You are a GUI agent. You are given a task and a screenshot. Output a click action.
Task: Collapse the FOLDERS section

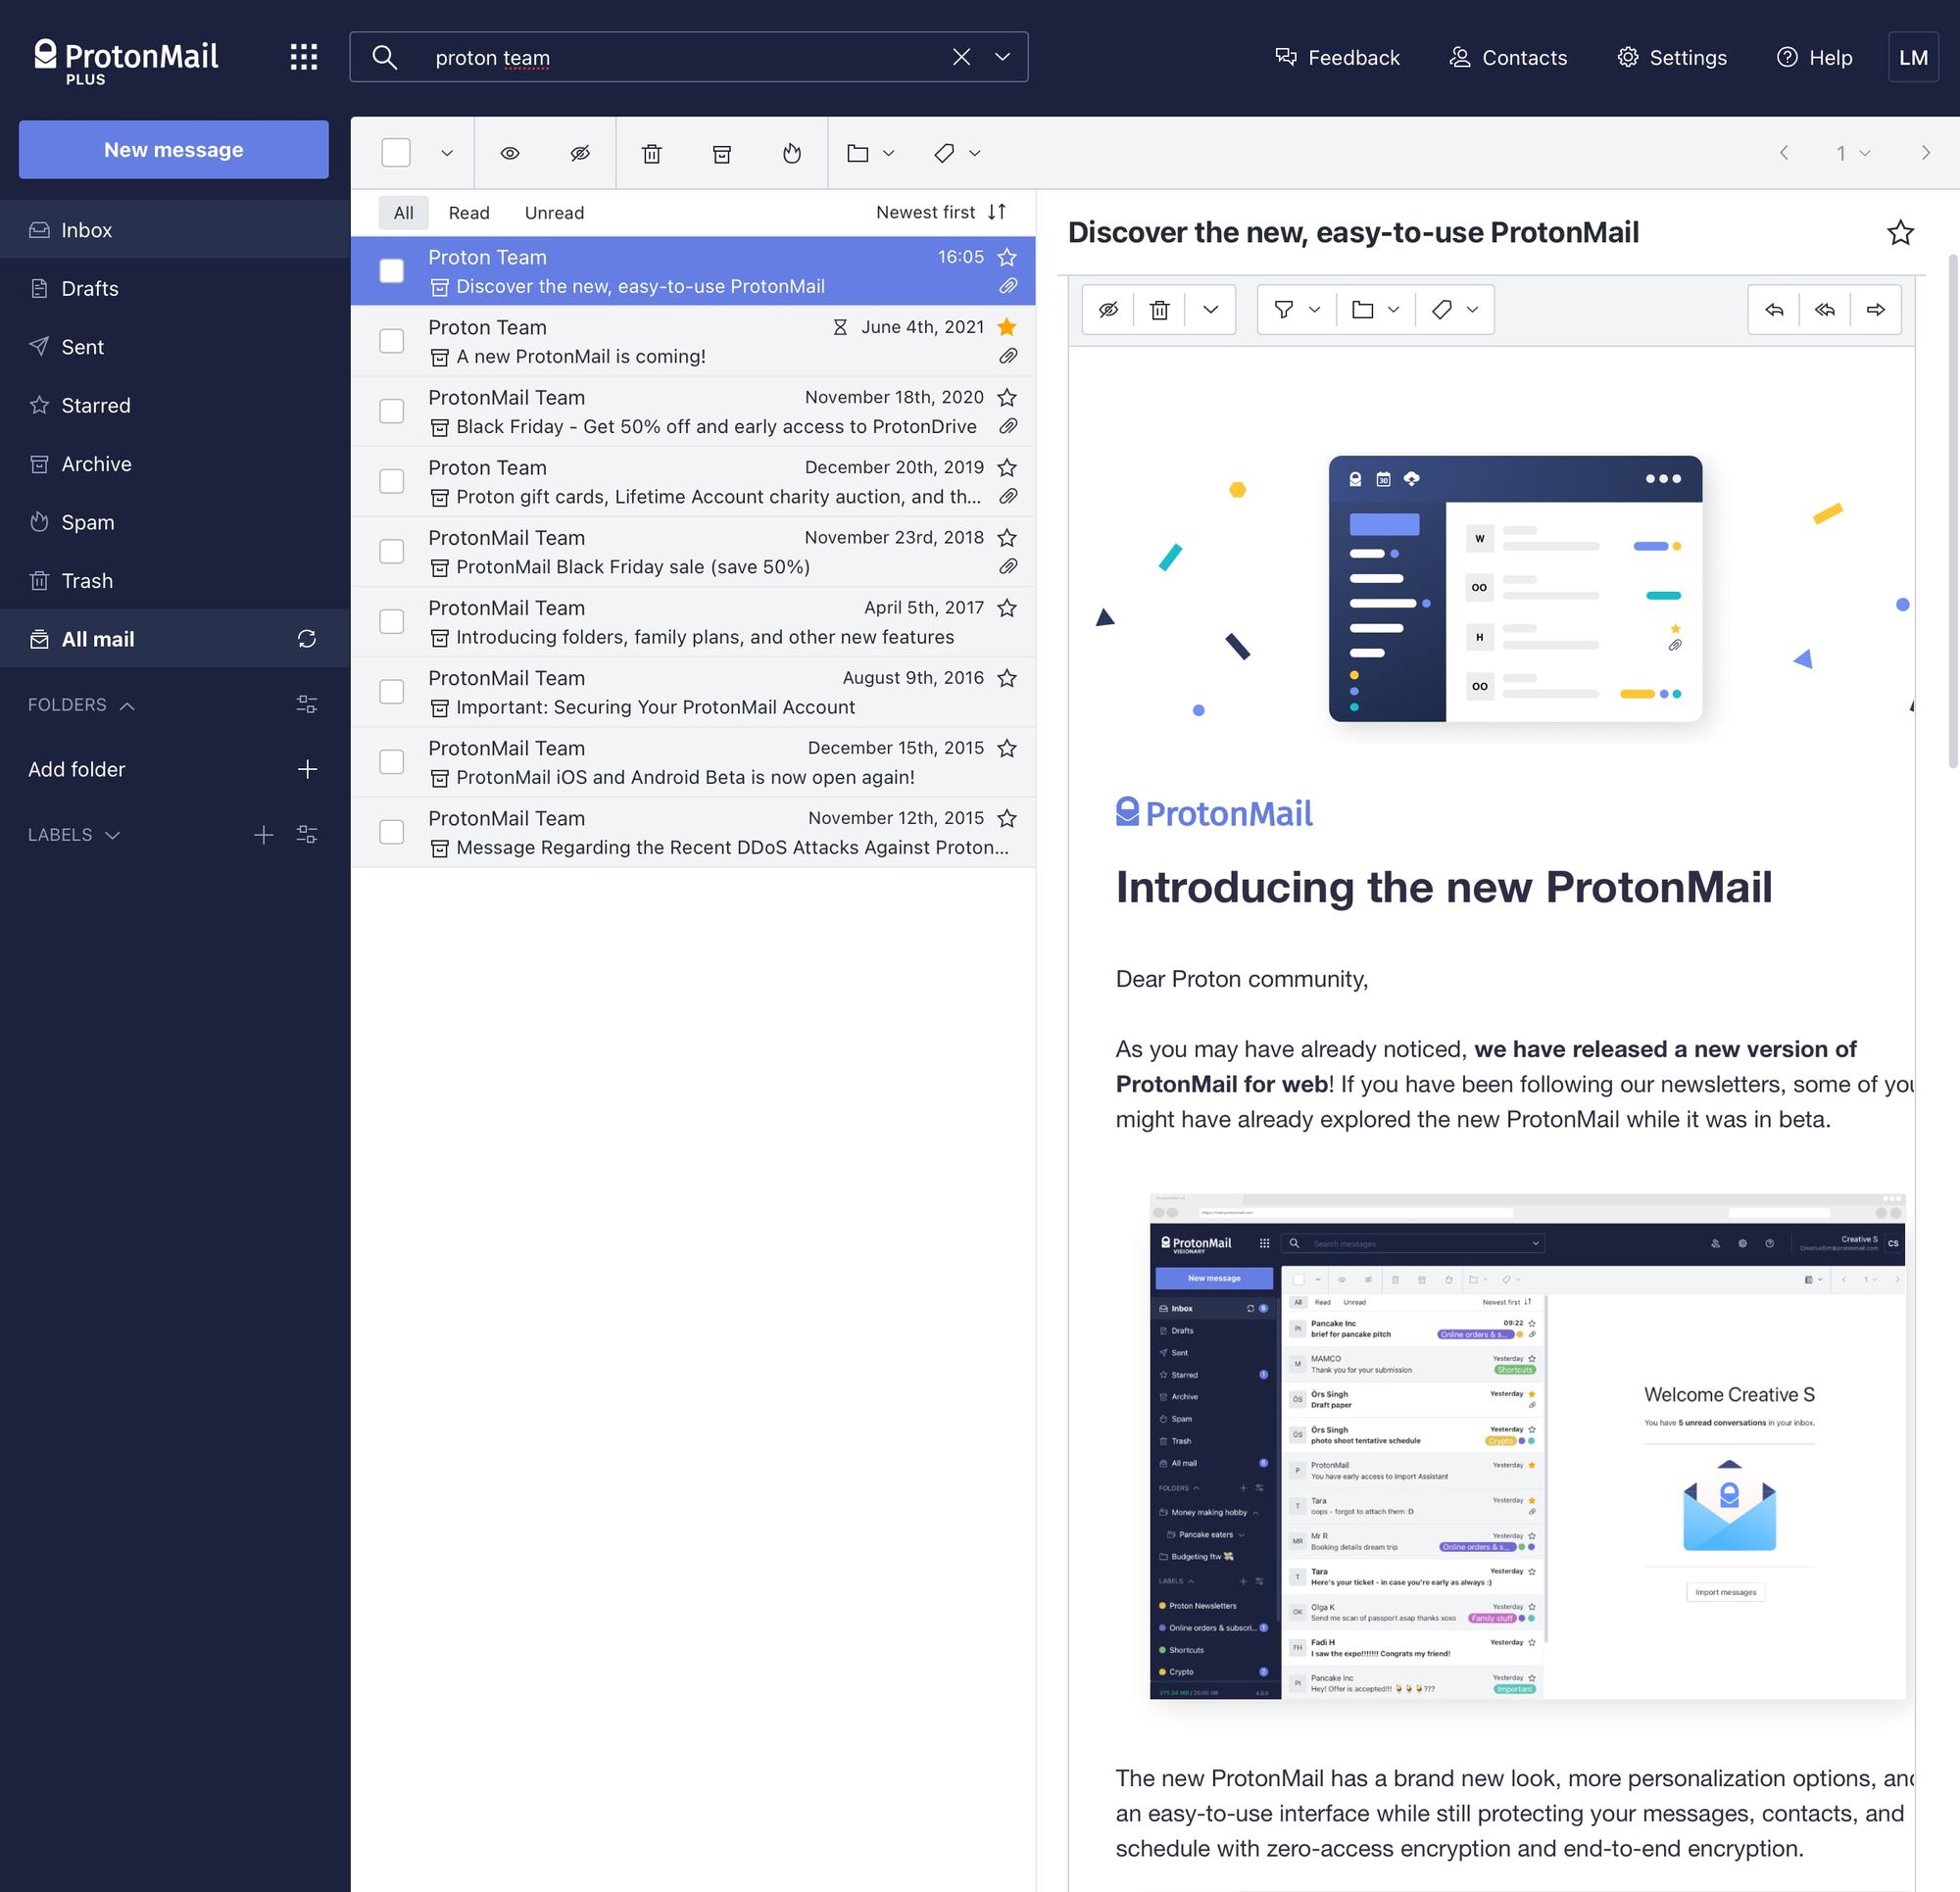pyautogui.click(x=81, y=705)
